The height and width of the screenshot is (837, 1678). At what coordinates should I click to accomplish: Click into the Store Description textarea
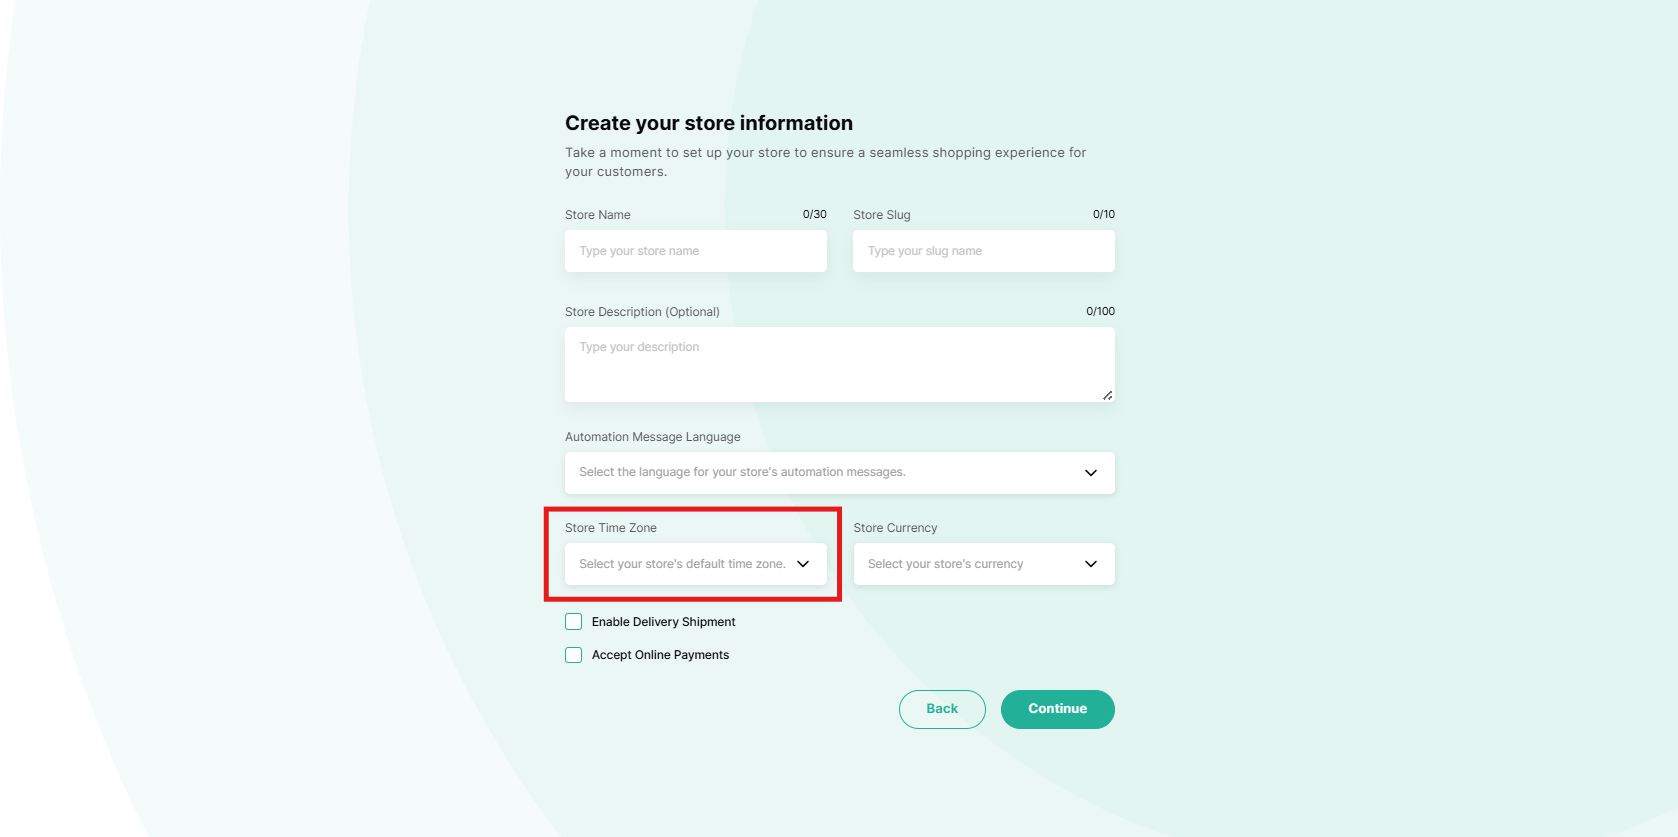pos(839,364)
